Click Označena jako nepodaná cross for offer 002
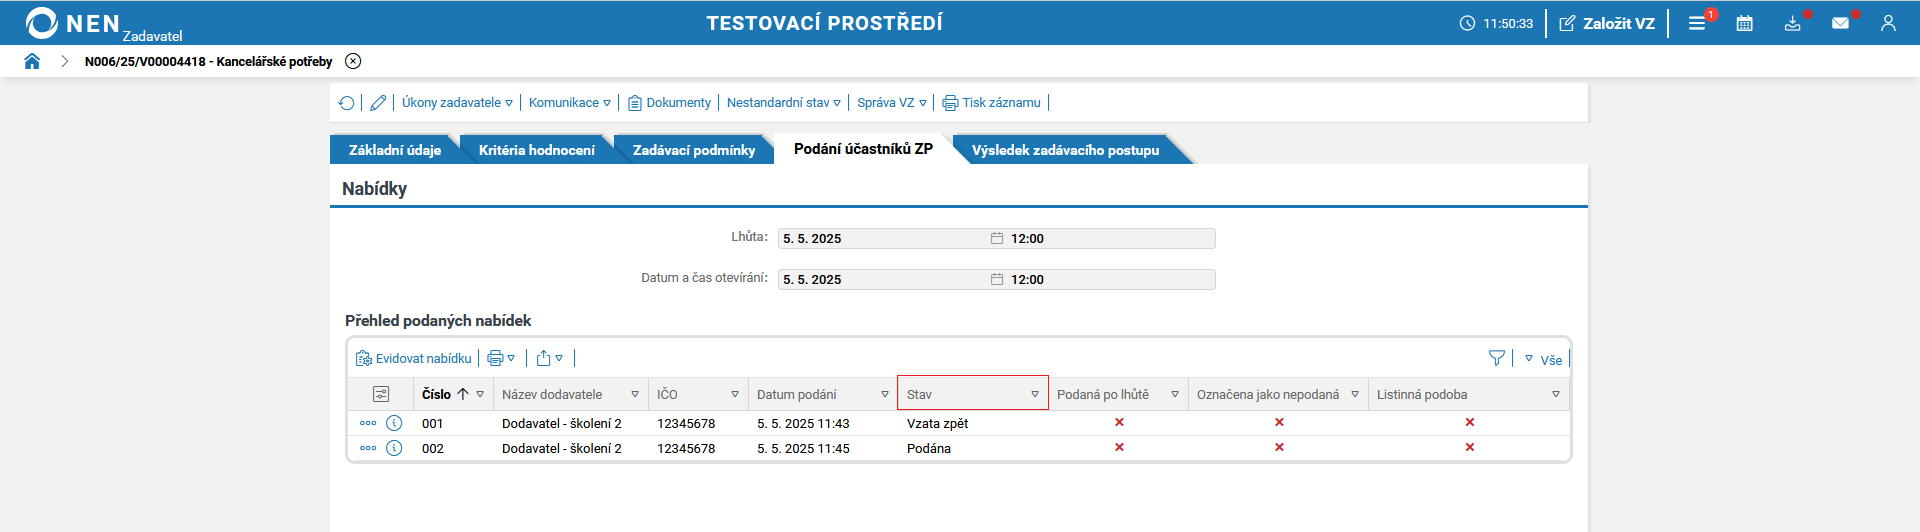The width and height of the screenshot is (1920, 532). [1279, 447]
